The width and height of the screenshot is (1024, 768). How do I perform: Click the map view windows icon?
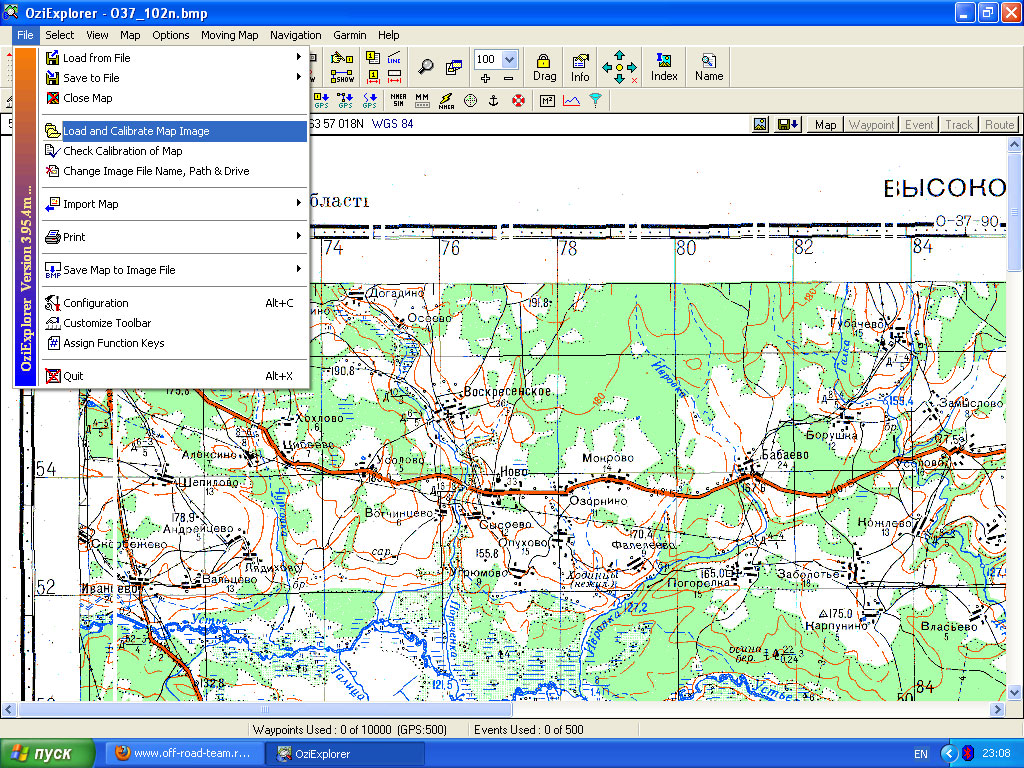453,67
